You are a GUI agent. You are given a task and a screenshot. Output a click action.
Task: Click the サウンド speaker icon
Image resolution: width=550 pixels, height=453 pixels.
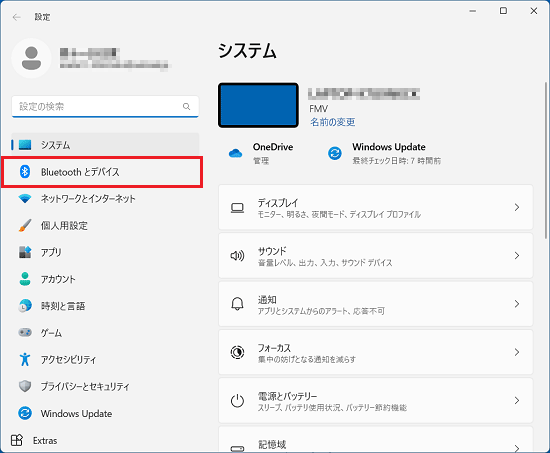(x=237, y=256)
